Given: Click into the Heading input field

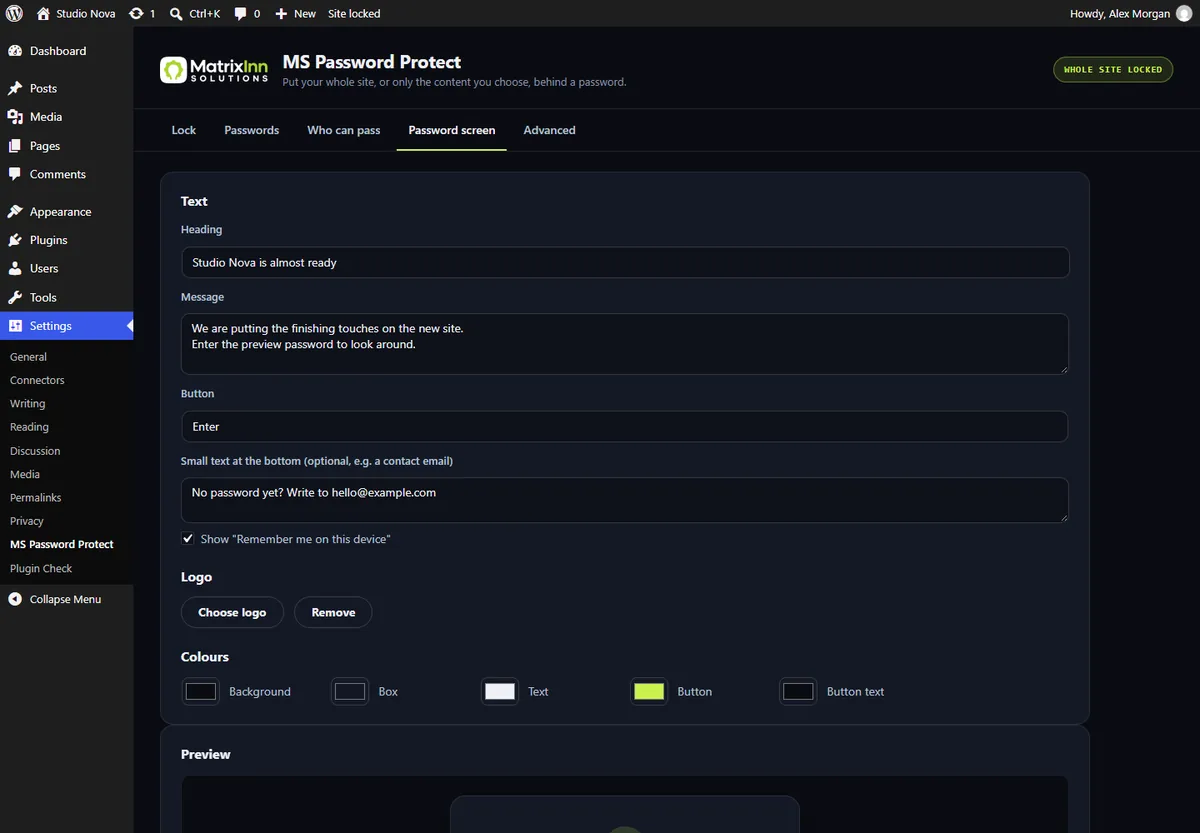Looking at the screenshot, I should pyautogui.click(x=625, y=262).
